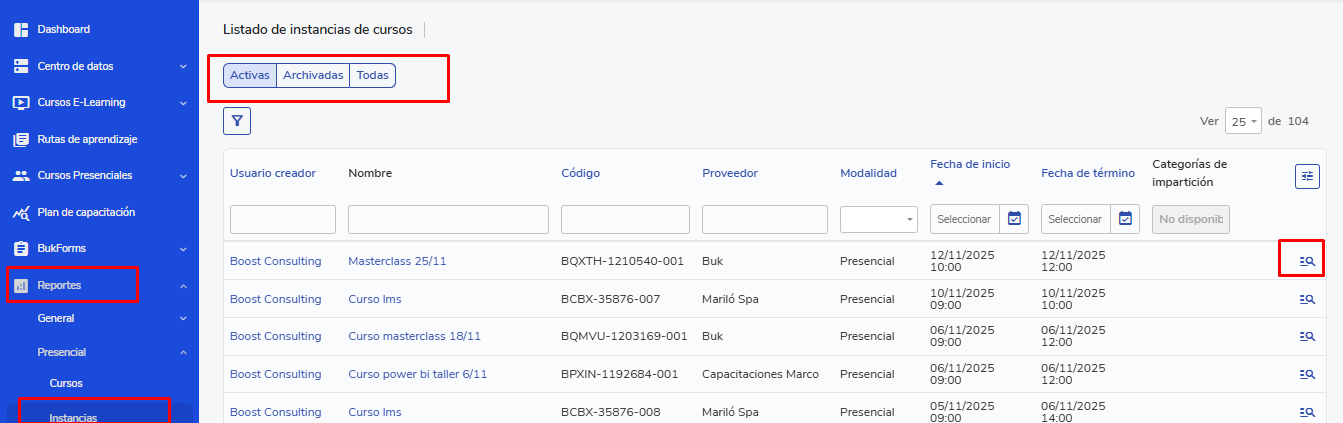Click the Nombre filter input field

pyautogui.click(x=448, y=219)
